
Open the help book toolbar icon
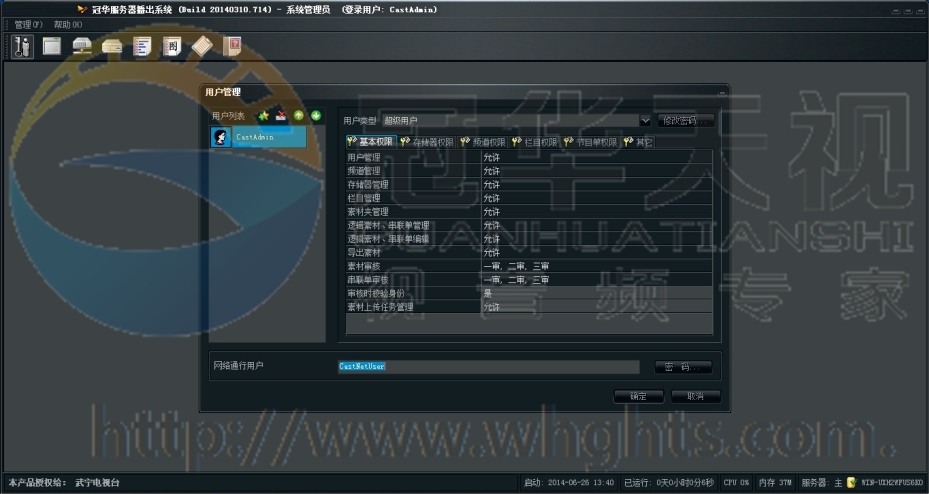pyautogui.click(x=232, y=46)
